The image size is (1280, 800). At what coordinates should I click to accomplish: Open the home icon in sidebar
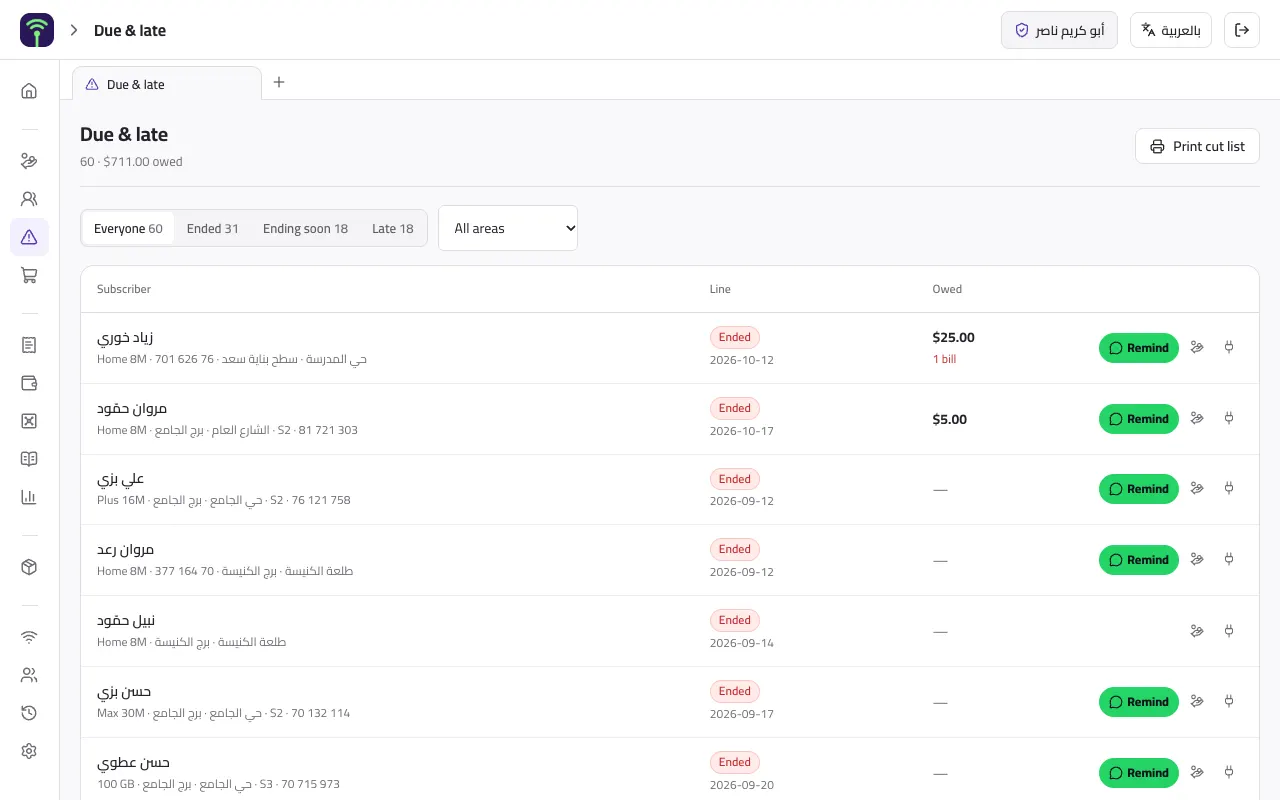click(29, 91)
